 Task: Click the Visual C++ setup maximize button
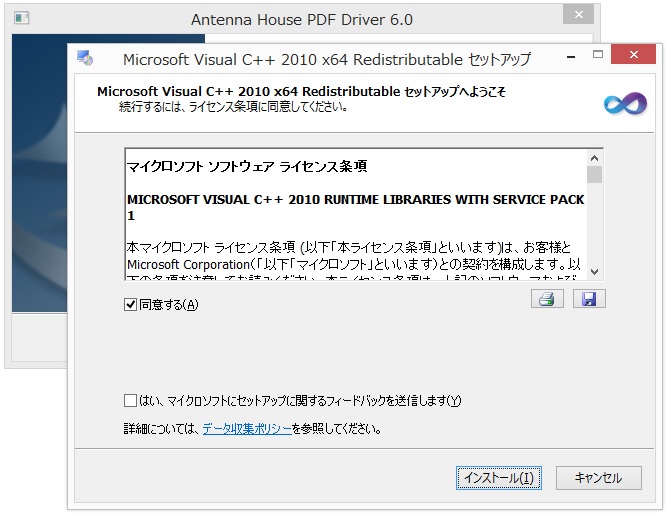click(x=598, y=54)
